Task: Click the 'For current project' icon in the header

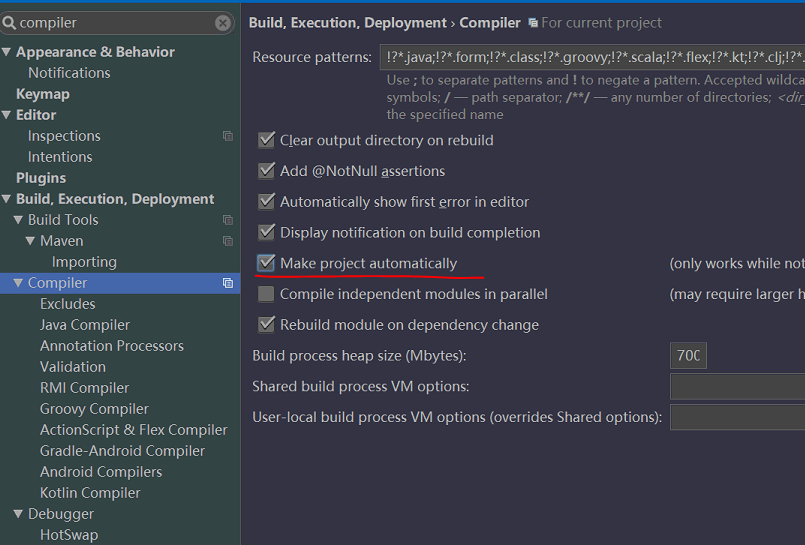Action: [533, 23]
